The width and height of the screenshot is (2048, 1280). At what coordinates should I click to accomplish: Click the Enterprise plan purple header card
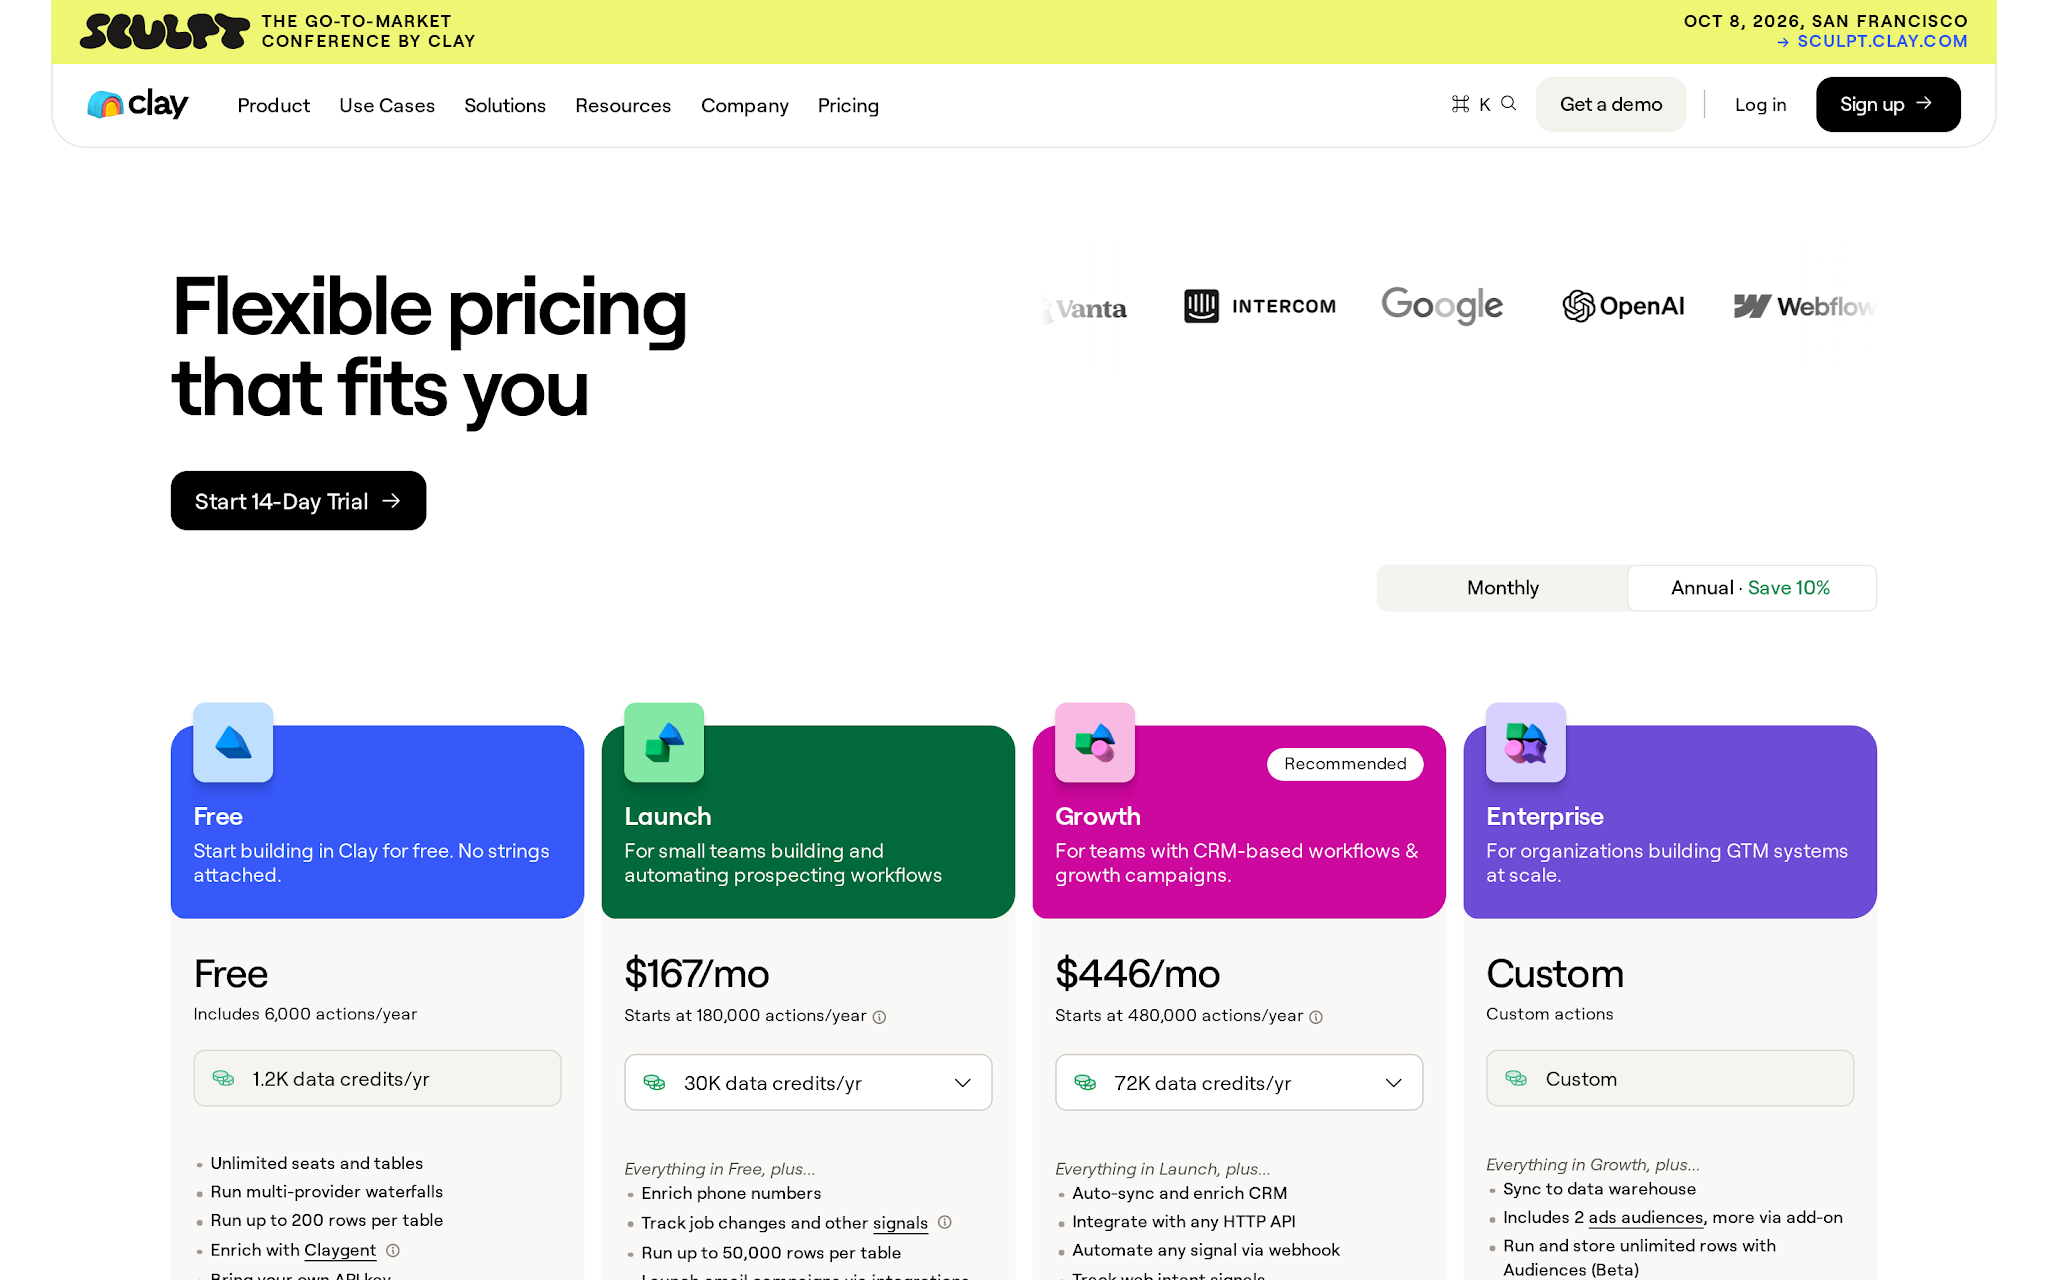(x=1670, y=822)
